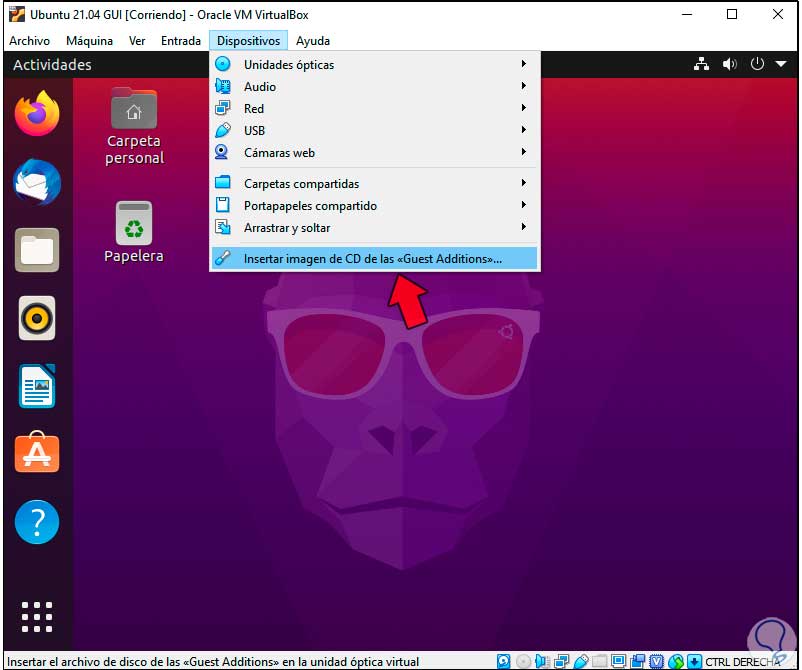Open Rhythmbox music player in dock
The image size is (802, 670).
click(x=37, y=318)
